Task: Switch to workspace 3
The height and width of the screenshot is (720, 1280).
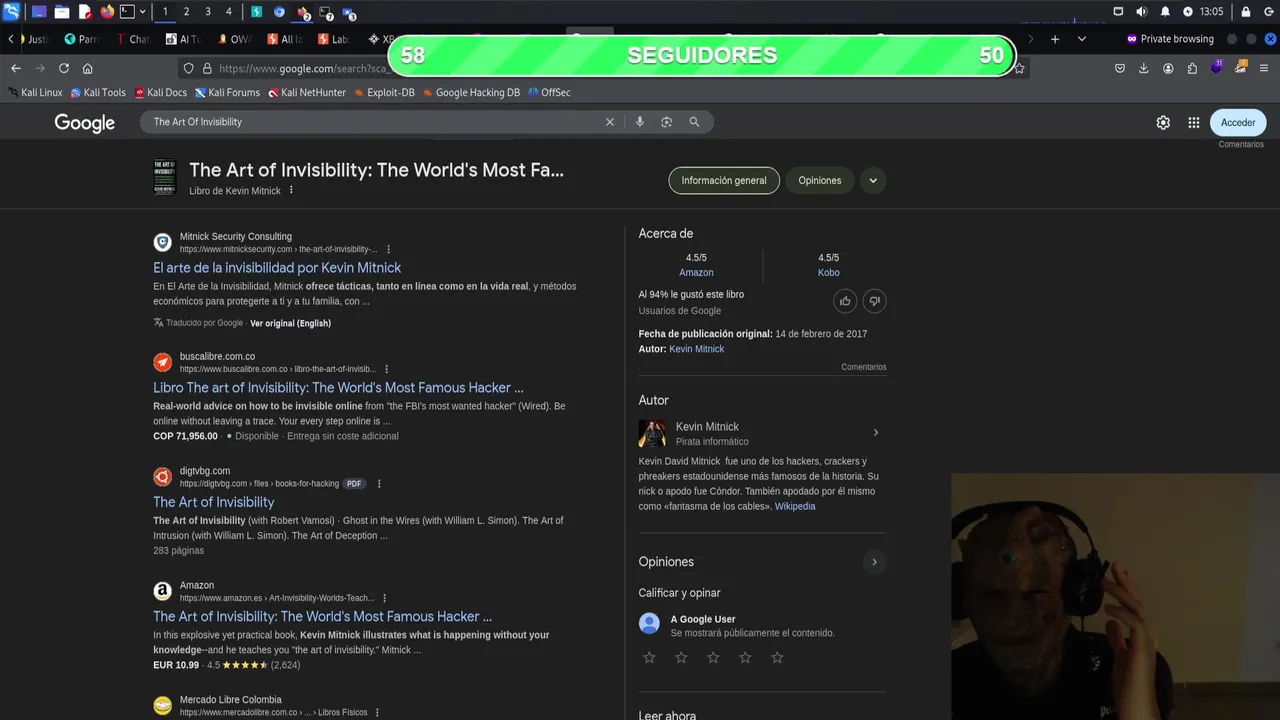Action: click(207, 12)
